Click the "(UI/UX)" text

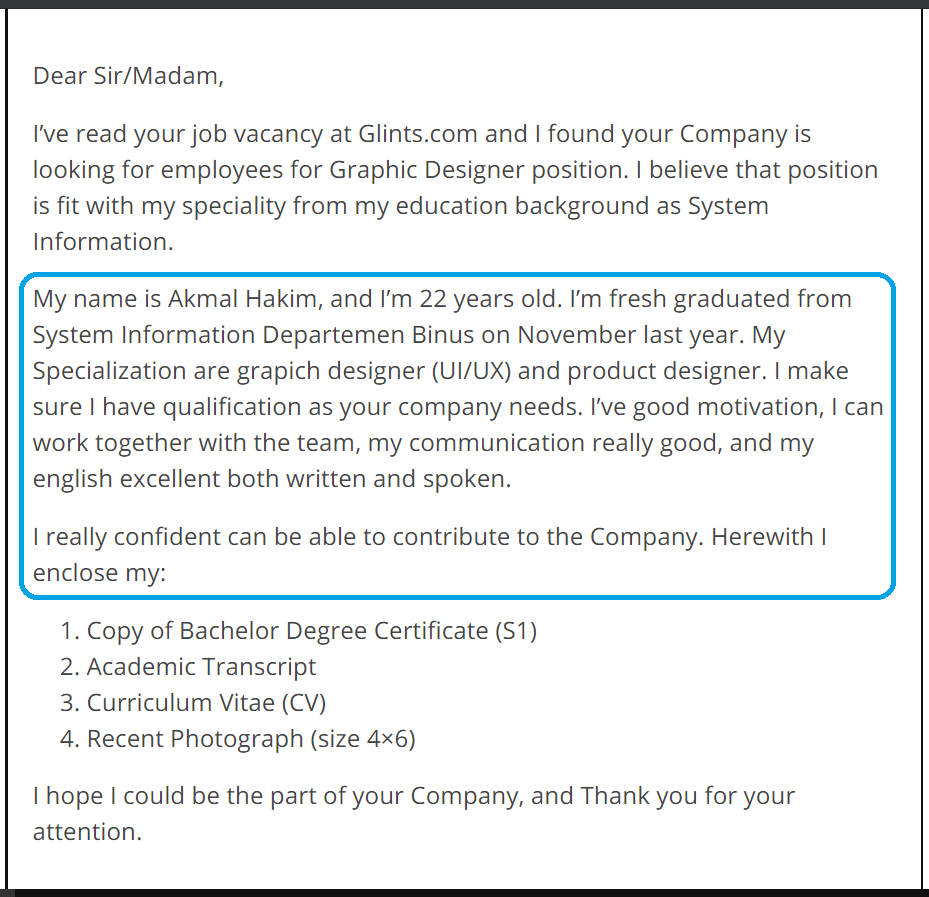pos(469,371)
